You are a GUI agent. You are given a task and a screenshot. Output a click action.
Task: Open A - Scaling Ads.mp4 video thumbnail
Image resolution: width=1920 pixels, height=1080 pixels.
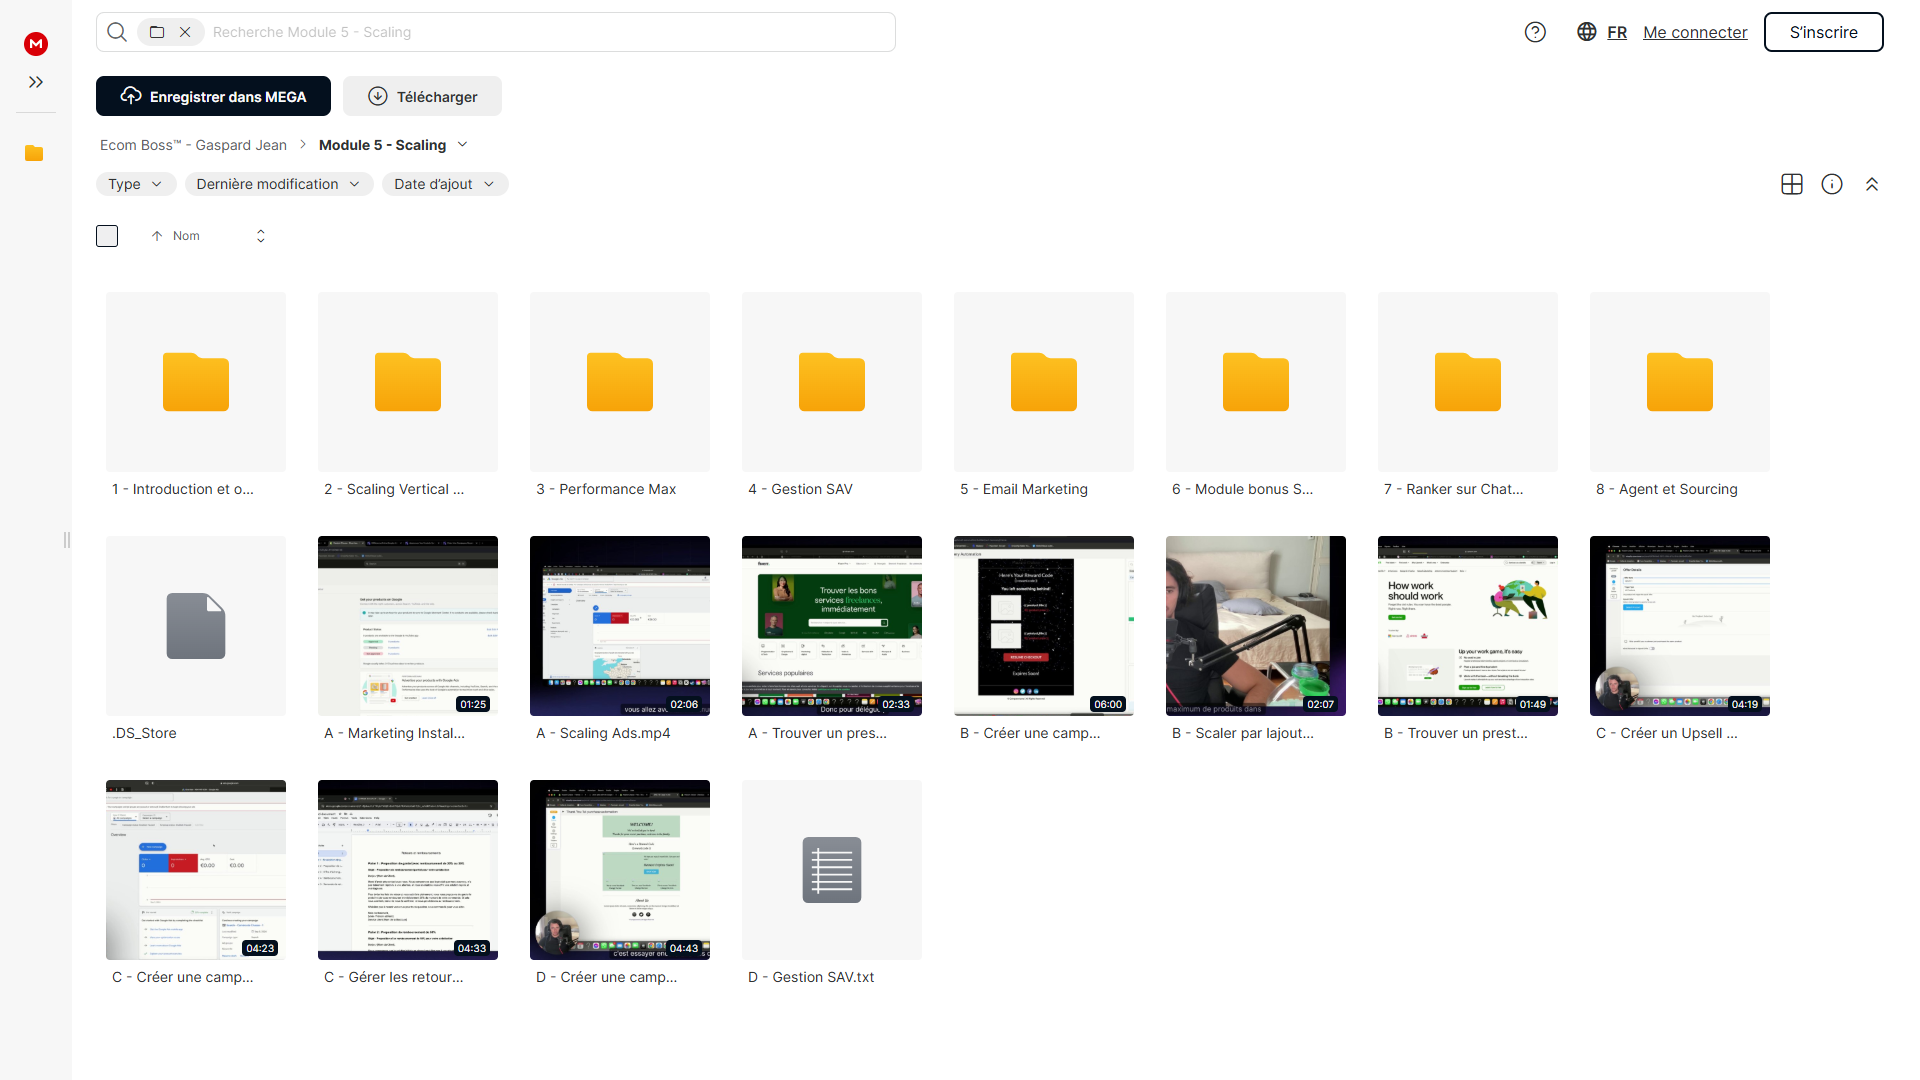[620, 626]
